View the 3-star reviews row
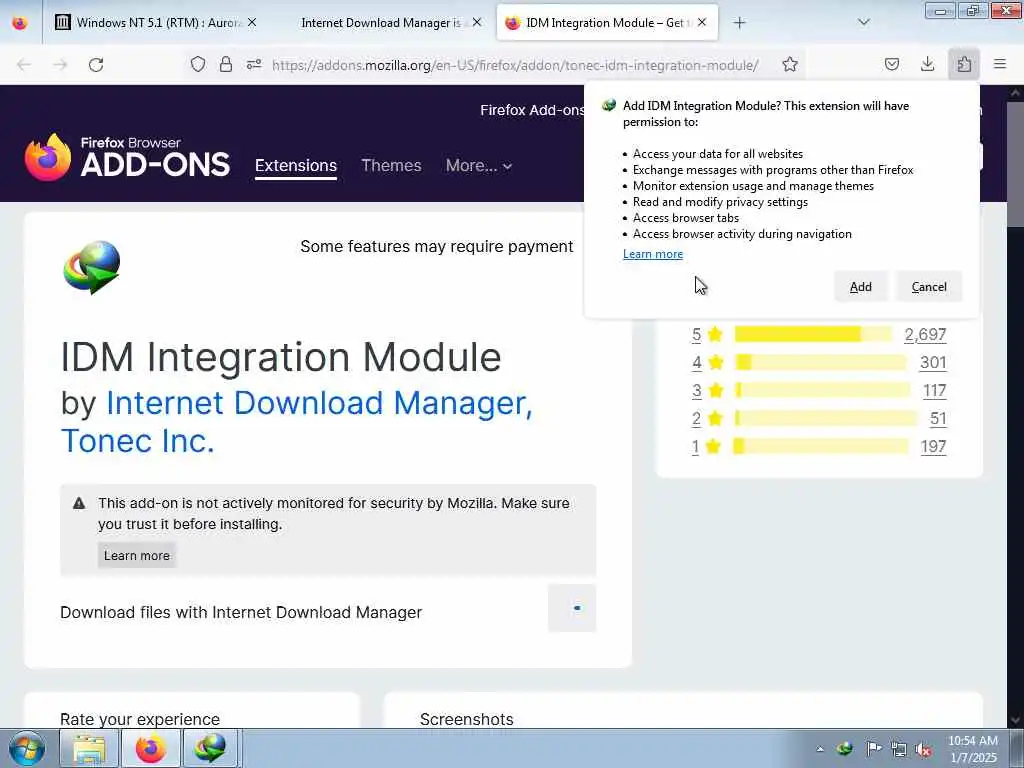This screenshot has height=768, width=1024. coord(819,391)
